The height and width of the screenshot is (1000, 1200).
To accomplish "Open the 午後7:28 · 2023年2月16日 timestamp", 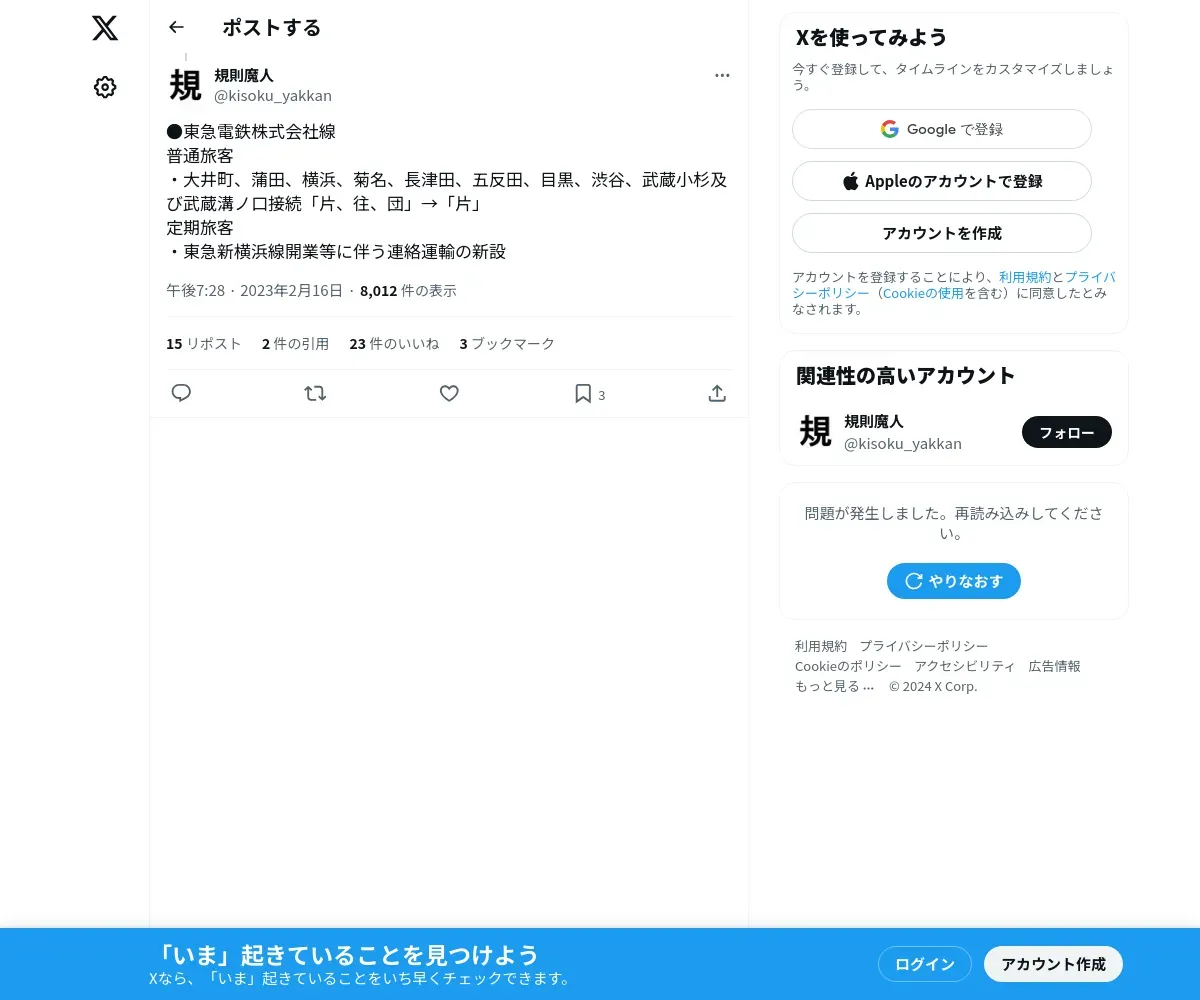I will point(254,290).
